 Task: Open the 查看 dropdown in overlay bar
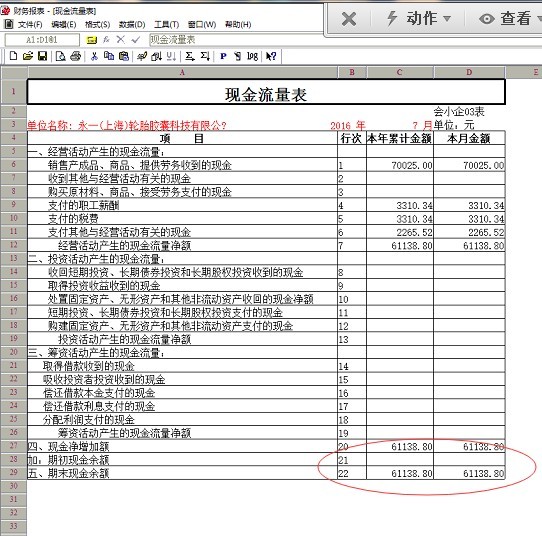click(510, 18)
